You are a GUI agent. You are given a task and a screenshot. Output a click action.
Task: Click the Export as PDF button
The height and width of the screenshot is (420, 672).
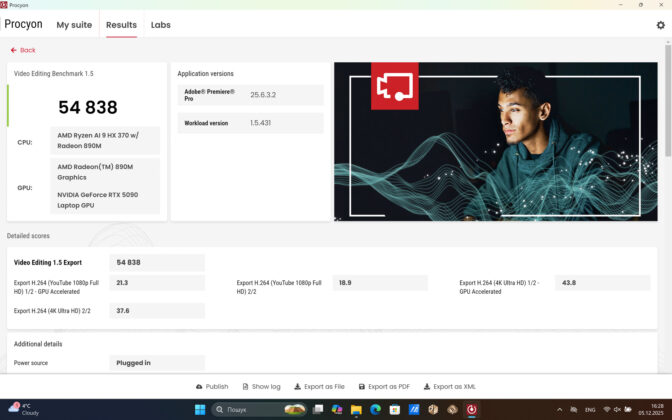(x=384, y=387)
